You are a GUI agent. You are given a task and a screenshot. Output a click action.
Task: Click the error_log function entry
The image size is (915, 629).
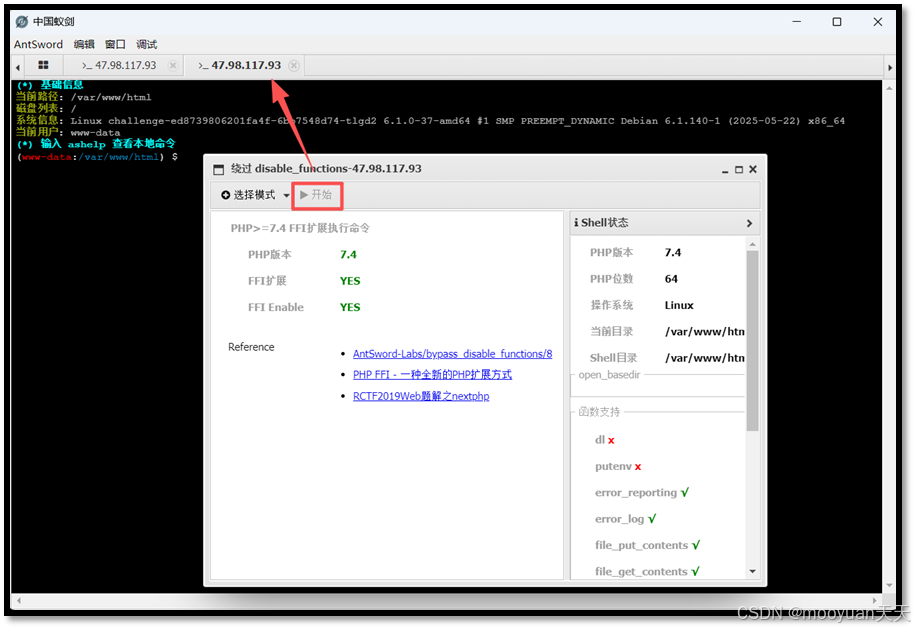coord(626,519)
